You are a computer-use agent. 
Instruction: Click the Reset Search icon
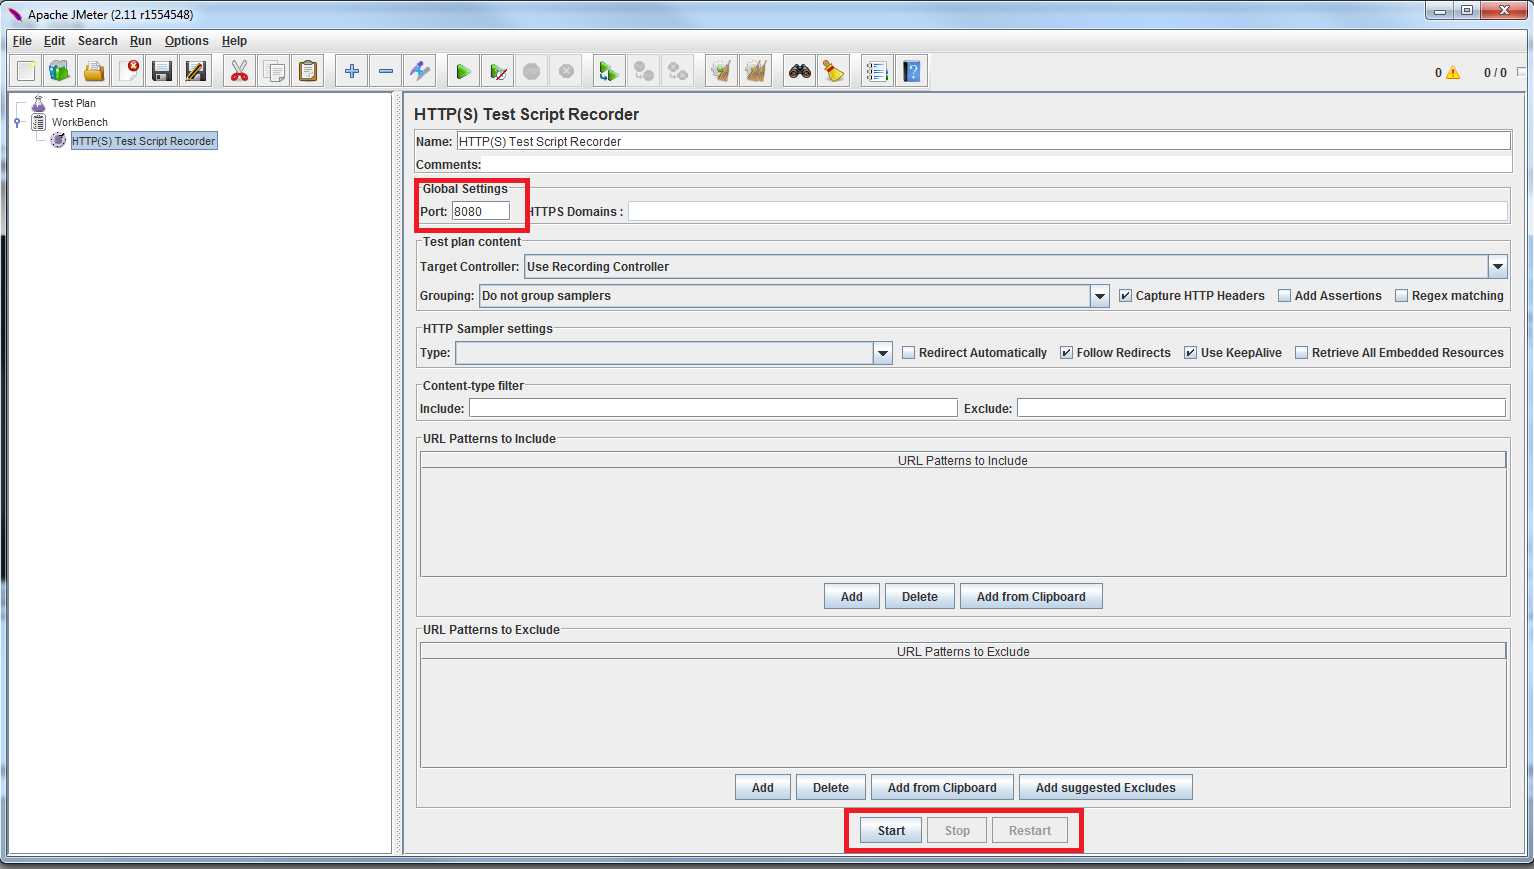[x=833, y=71]
